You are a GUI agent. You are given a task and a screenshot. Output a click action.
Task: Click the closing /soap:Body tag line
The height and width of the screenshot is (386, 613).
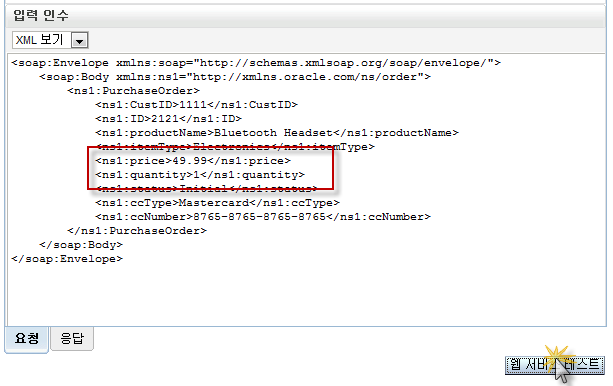[81, 245]
